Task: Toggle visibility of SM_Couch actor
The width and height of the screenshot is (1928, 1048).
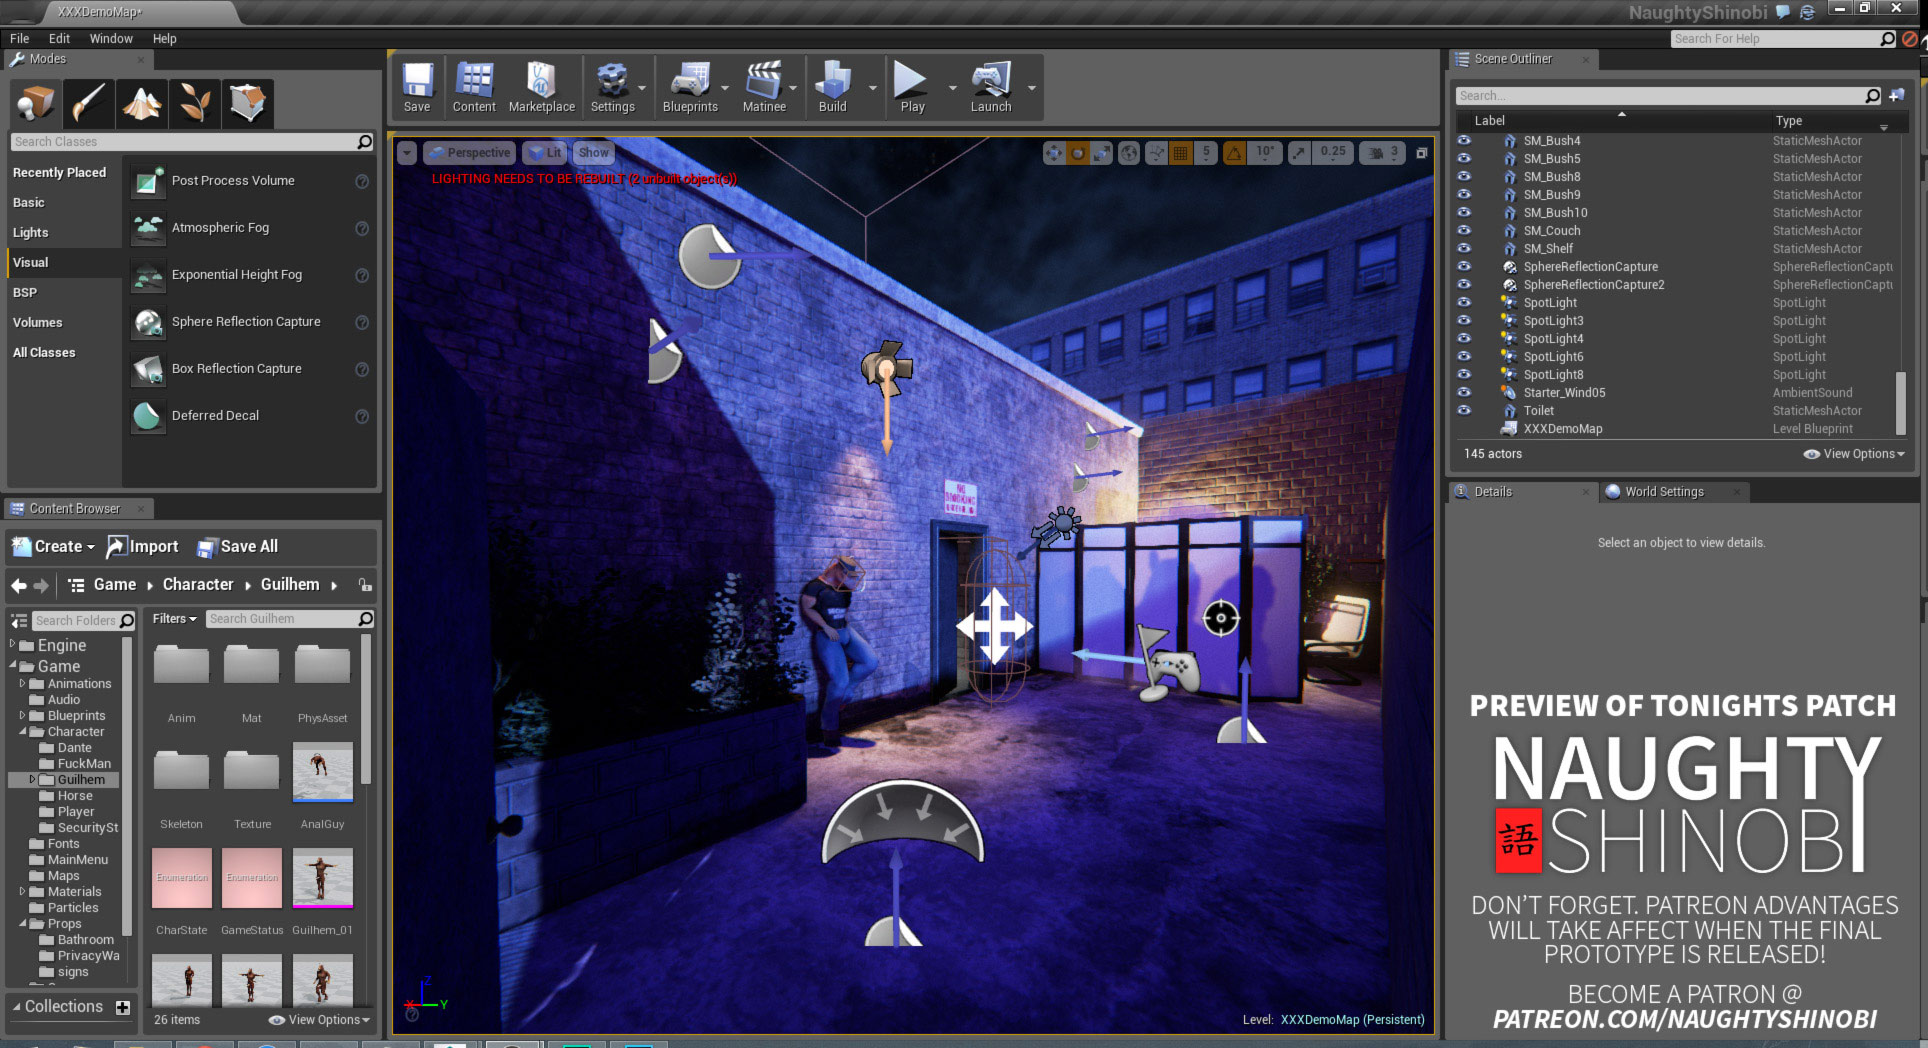Action: [1464, 231]
